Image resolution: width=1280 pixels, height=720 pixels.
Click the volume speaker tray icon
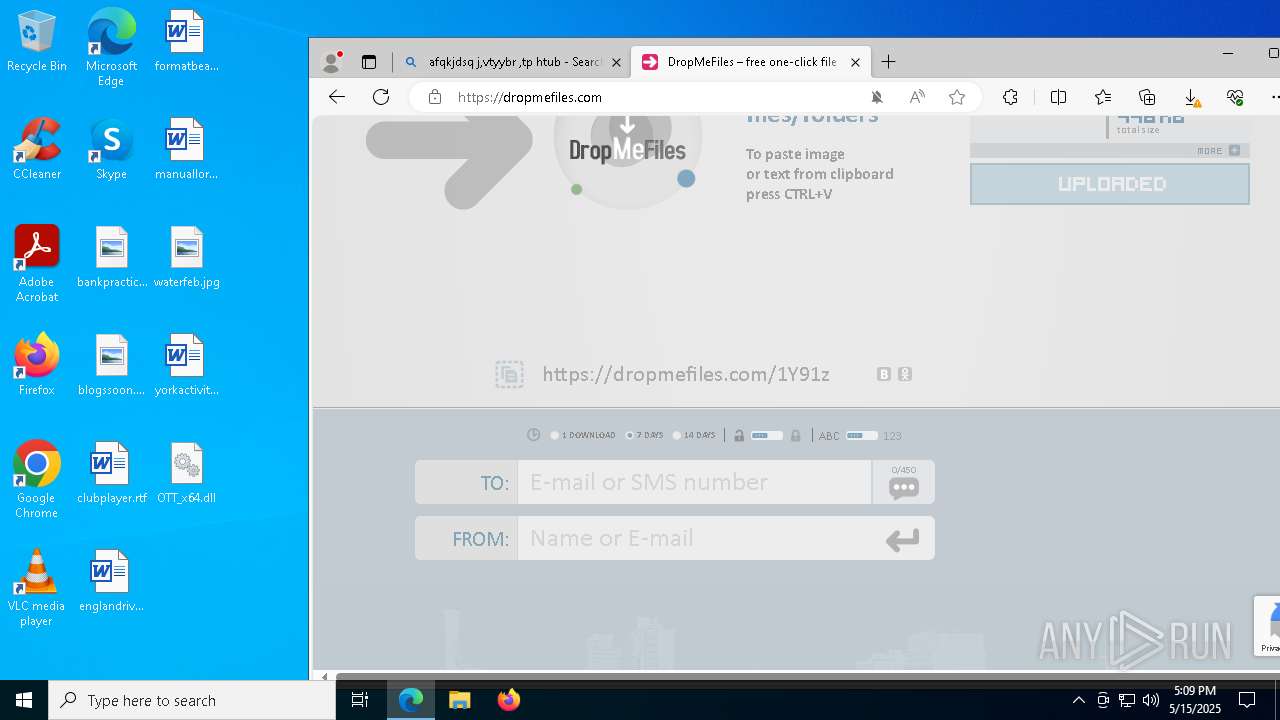1151,700
